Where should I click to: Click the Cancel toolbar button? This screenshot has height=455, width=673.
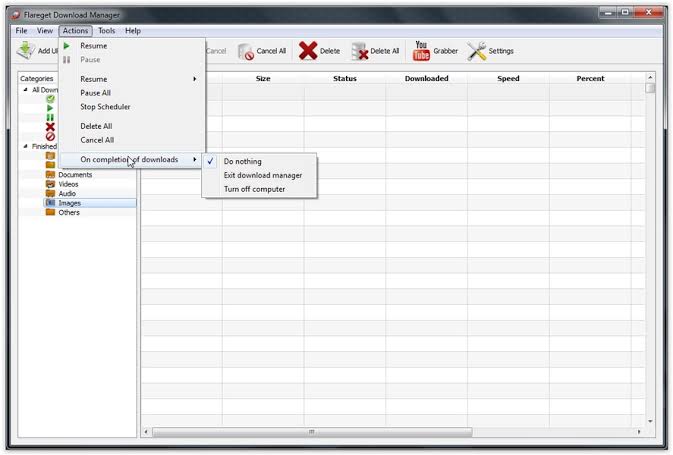click(x=215, y=51)
